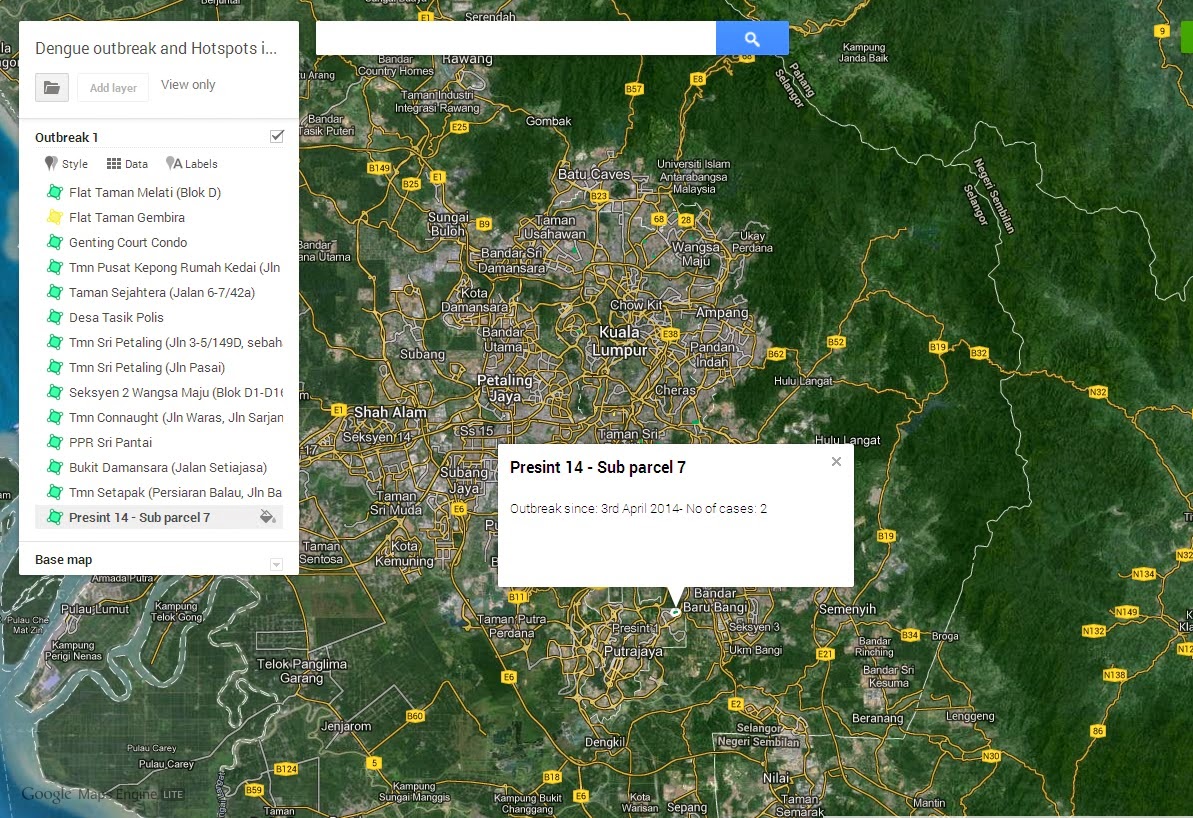This screenshot has width=1193, height=818.
Task: Click the Rawang map label
Action: pyautogui.click(x=467, y=59)
